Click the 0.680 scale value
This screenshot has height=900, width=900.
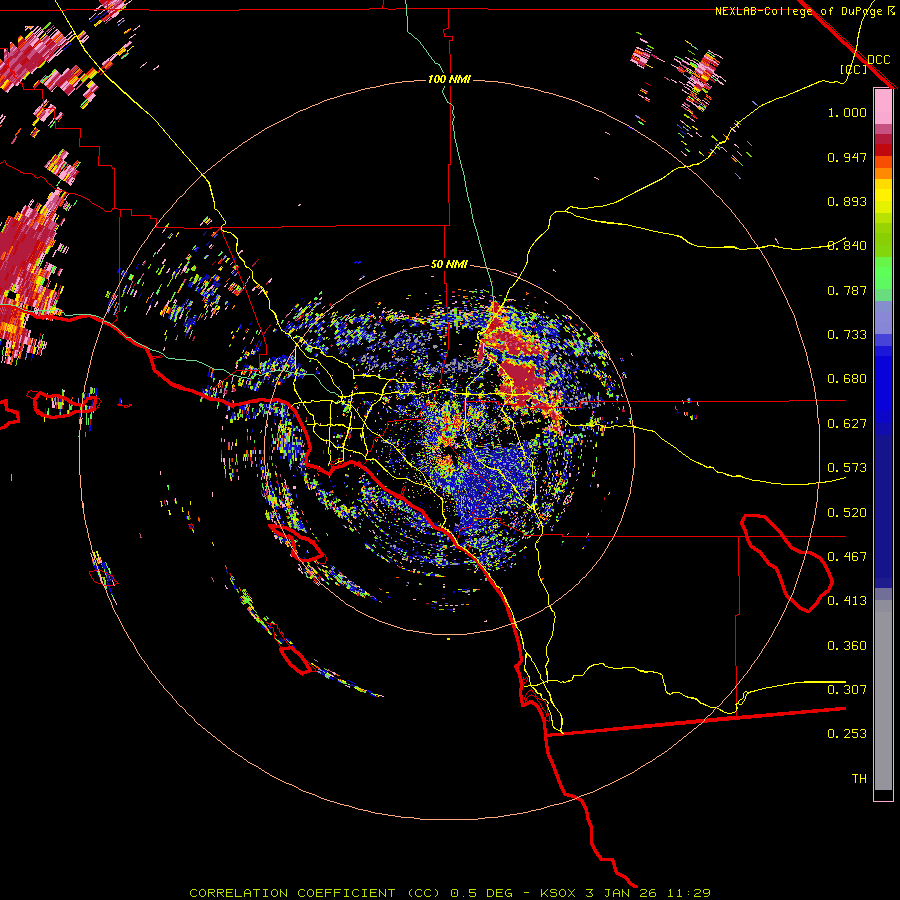click(847, 379)
